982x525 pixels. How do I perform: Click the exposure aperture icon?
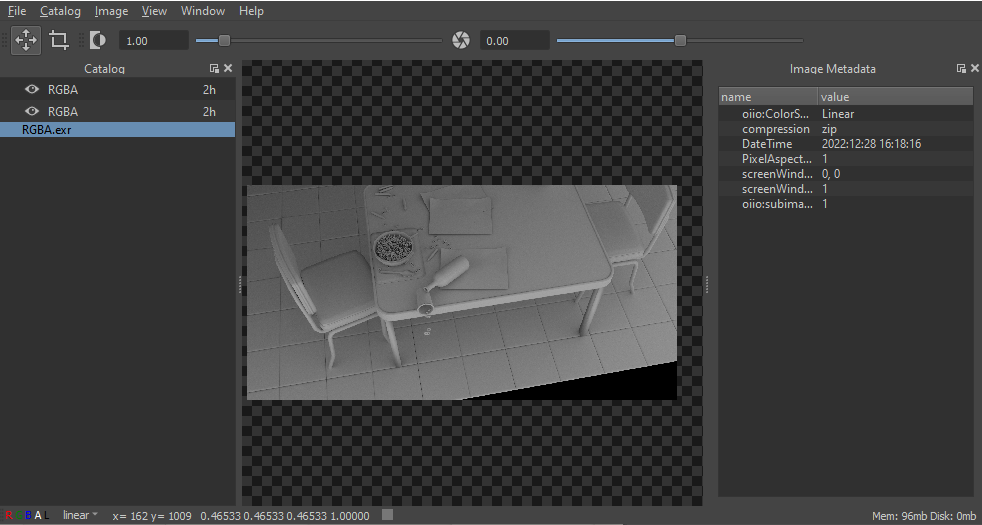tap(461, 41)
